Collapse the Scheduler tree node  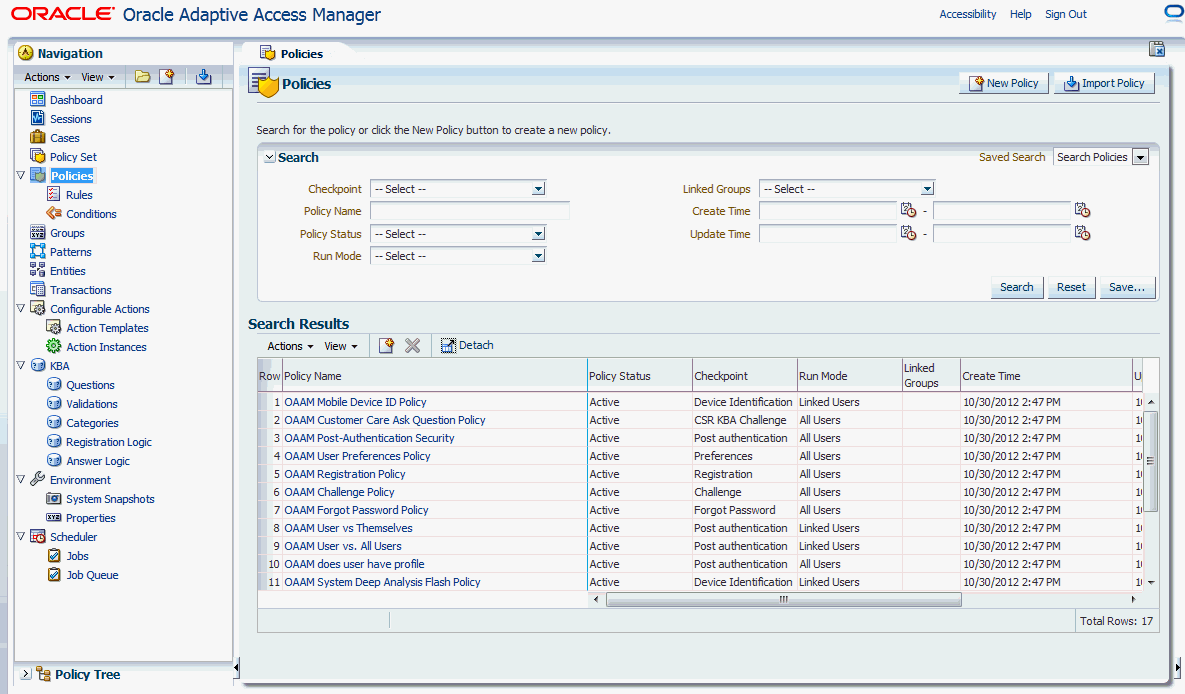[x=21, y=536]
